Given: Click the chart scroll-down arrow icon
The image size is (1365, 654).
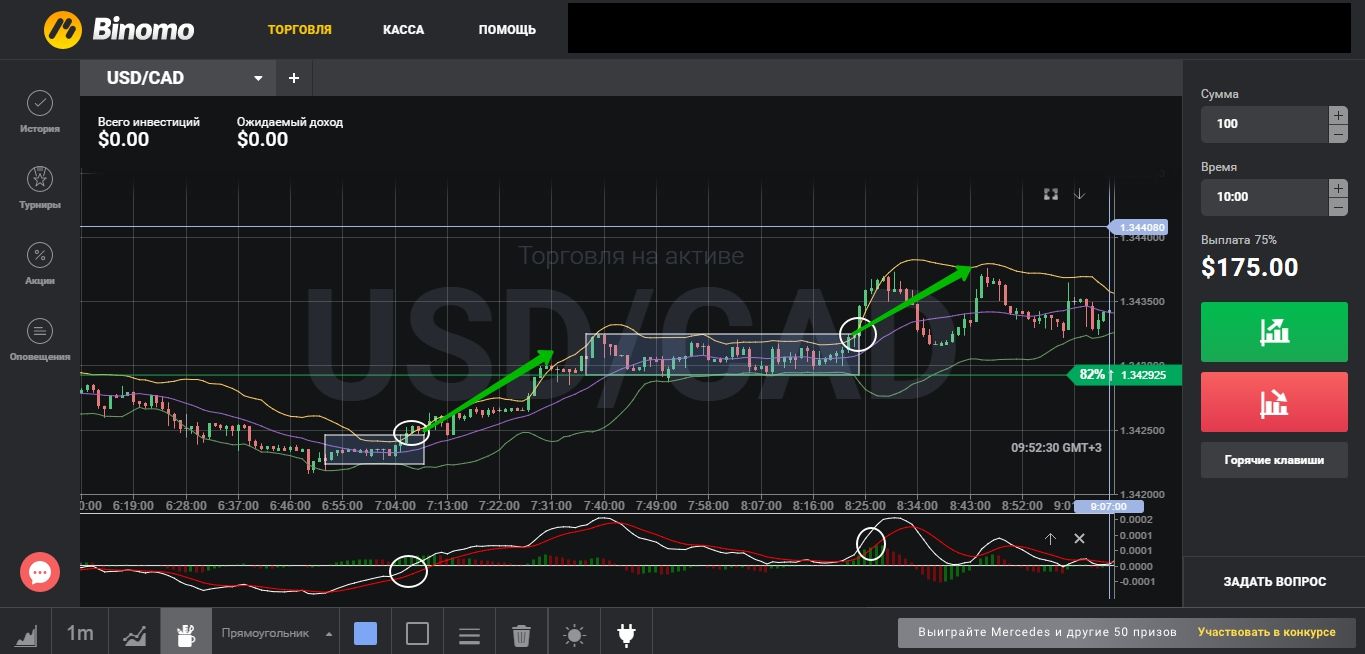Looking at the screenshot, I should [1079, 194].
